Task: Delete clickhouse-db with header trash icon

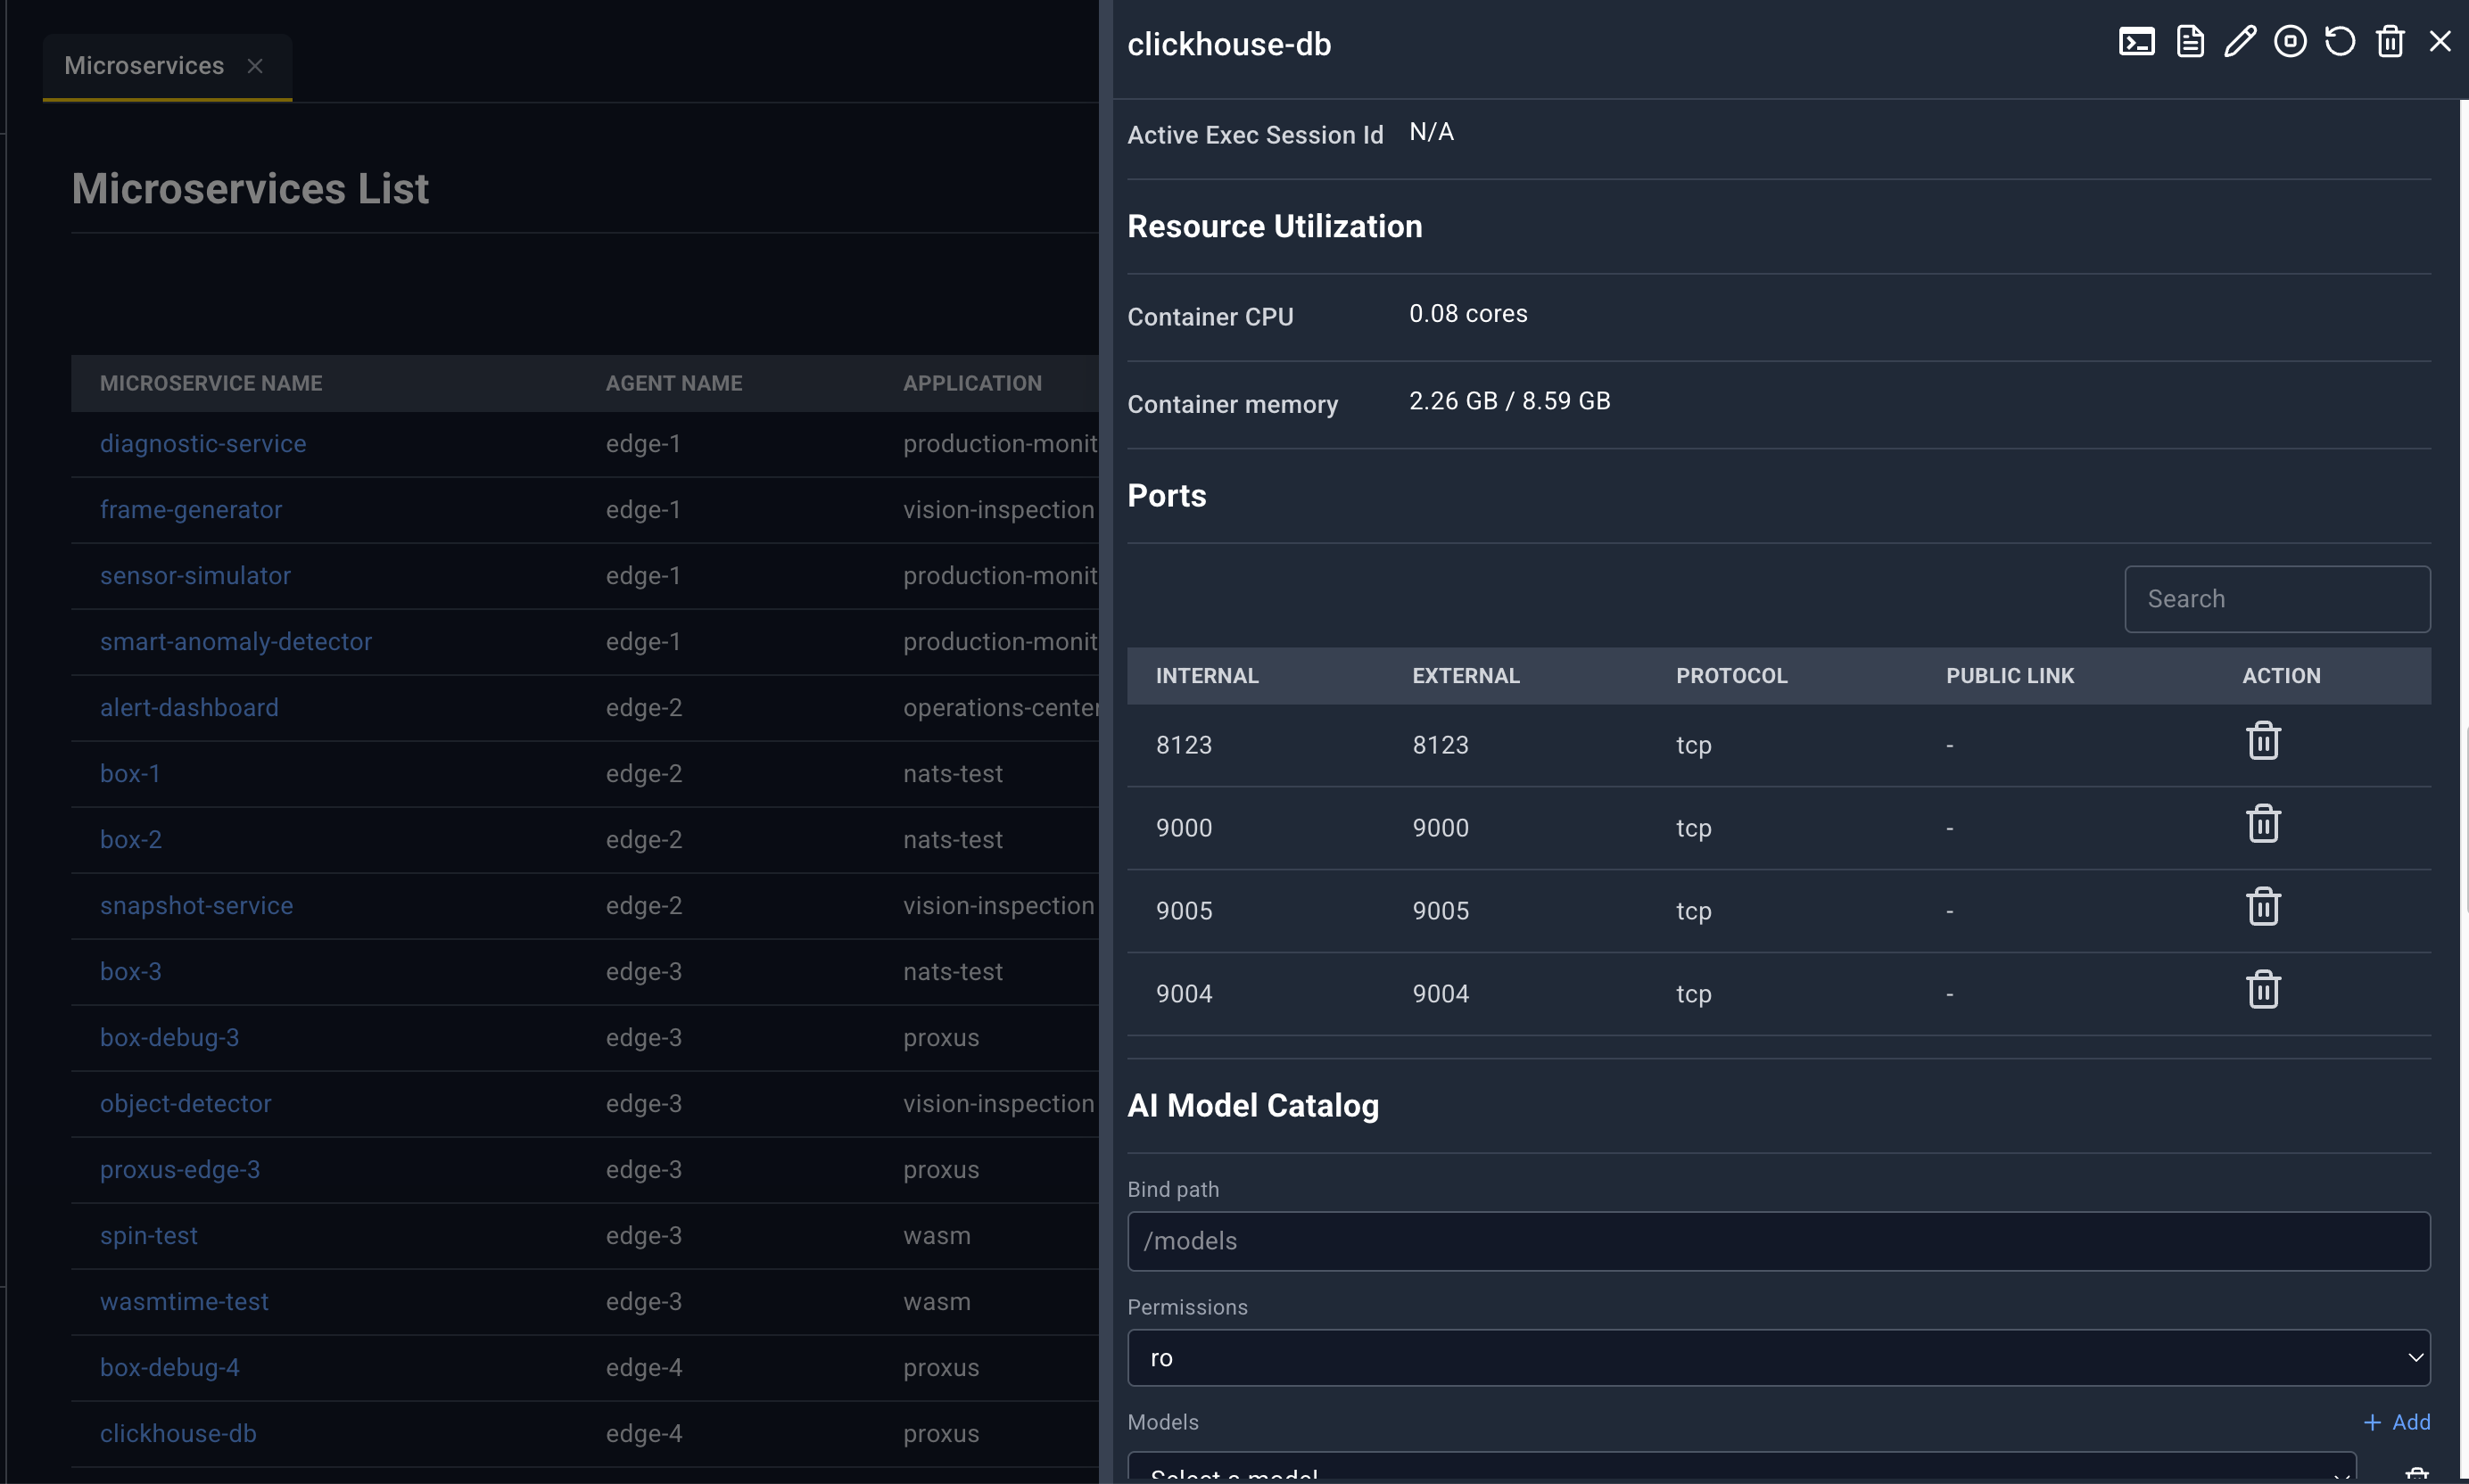Action: pos(2390,42)
